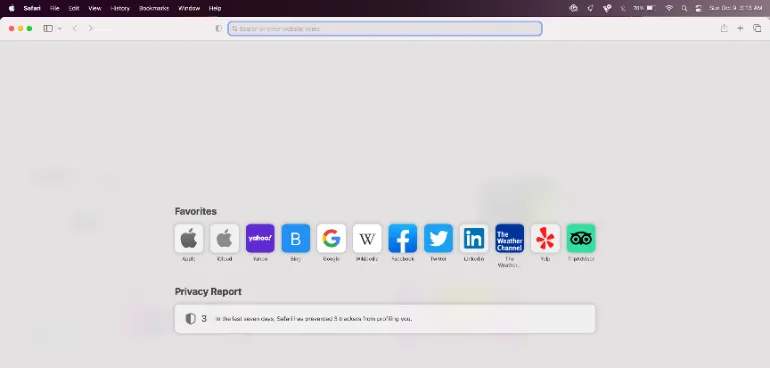The height and width of the screenshot is (368, 770).
Task: Open the Wikipedia favorite tile
Action: (367, 238)
